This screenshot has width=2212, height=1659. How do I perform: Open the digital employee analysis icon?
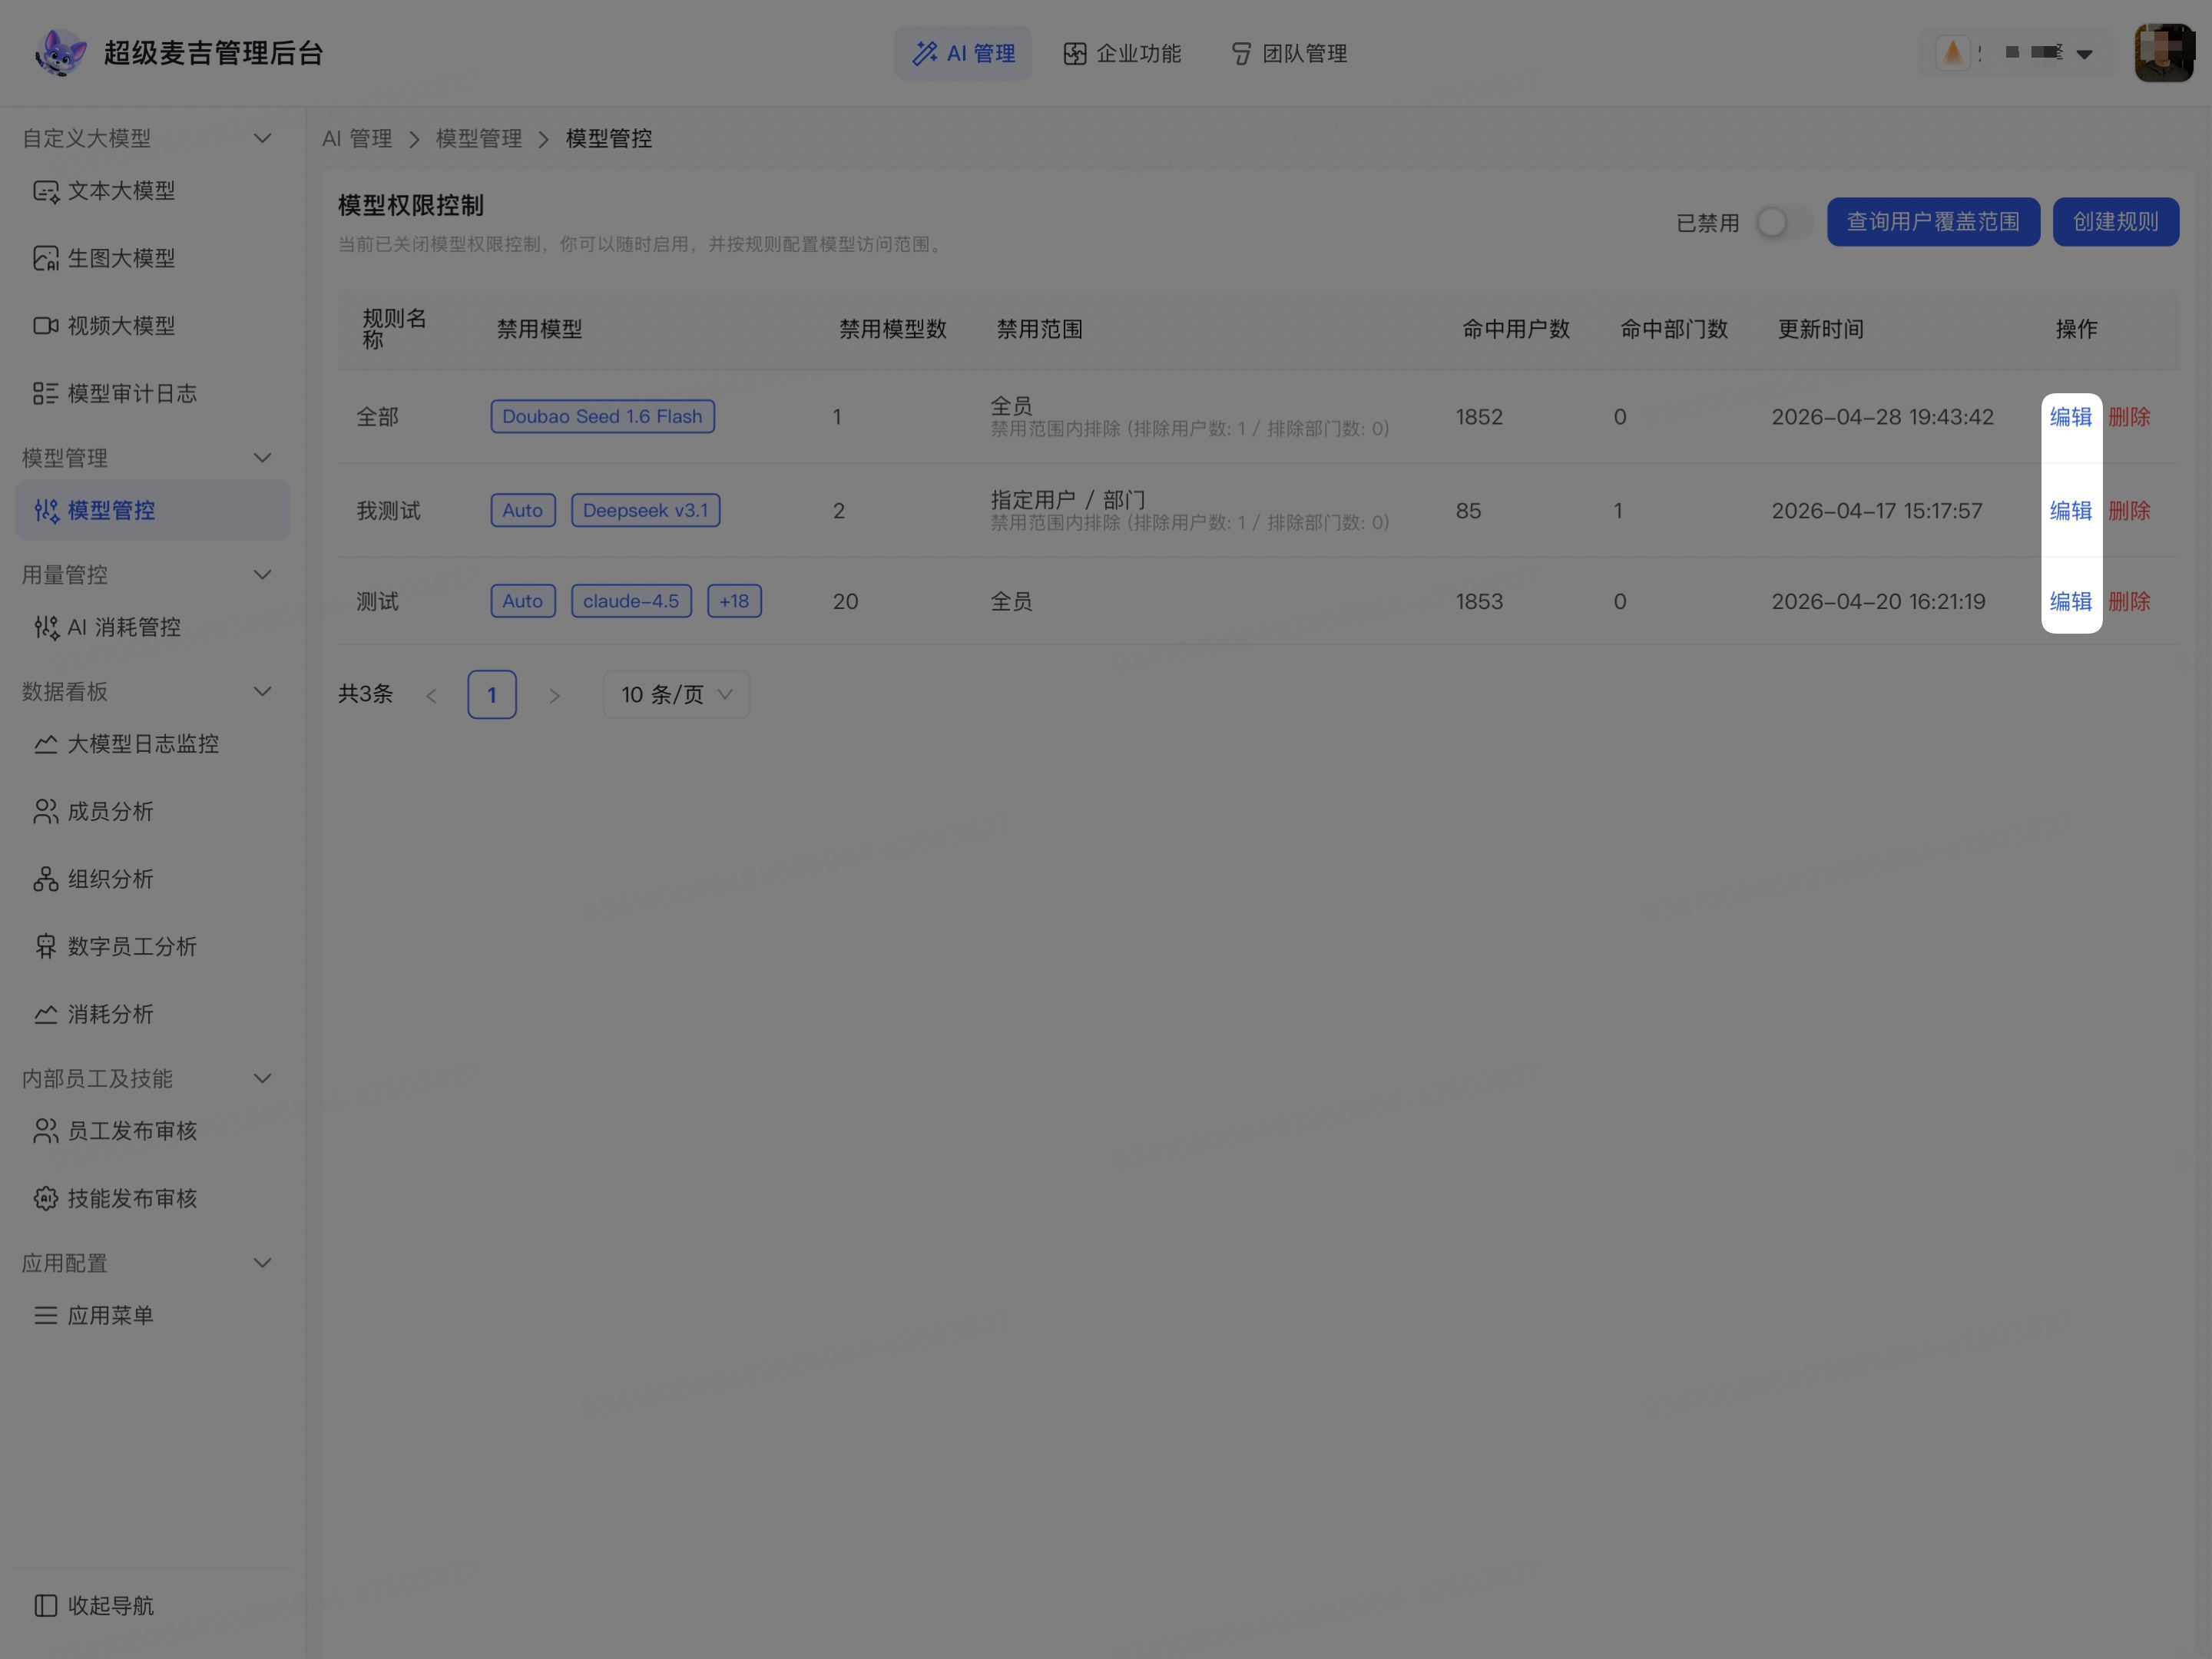pyautogui.click(x=46, y=947)
